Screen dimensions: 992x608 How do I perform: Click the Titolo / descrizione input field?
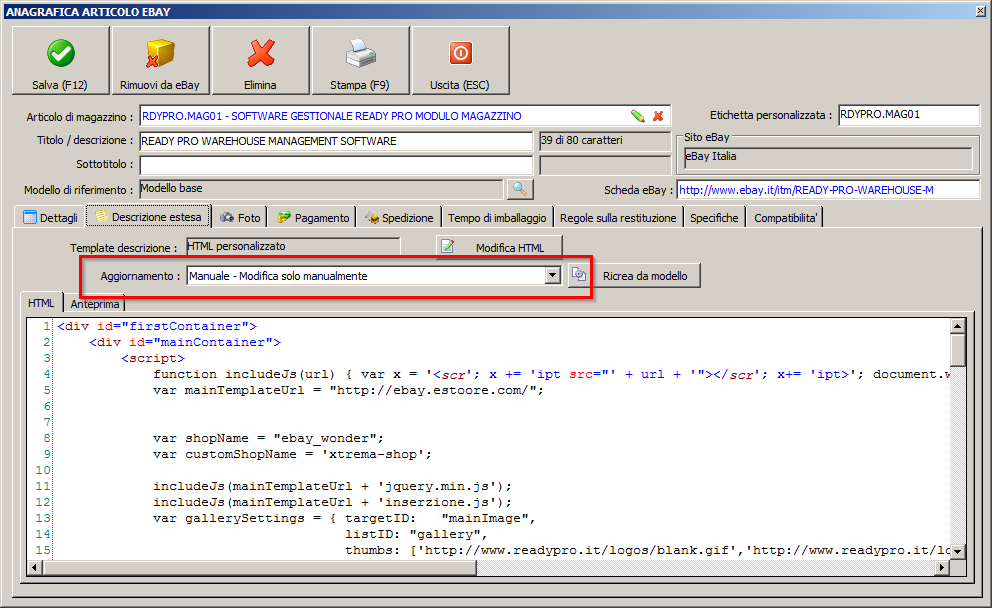coord(336,141)
